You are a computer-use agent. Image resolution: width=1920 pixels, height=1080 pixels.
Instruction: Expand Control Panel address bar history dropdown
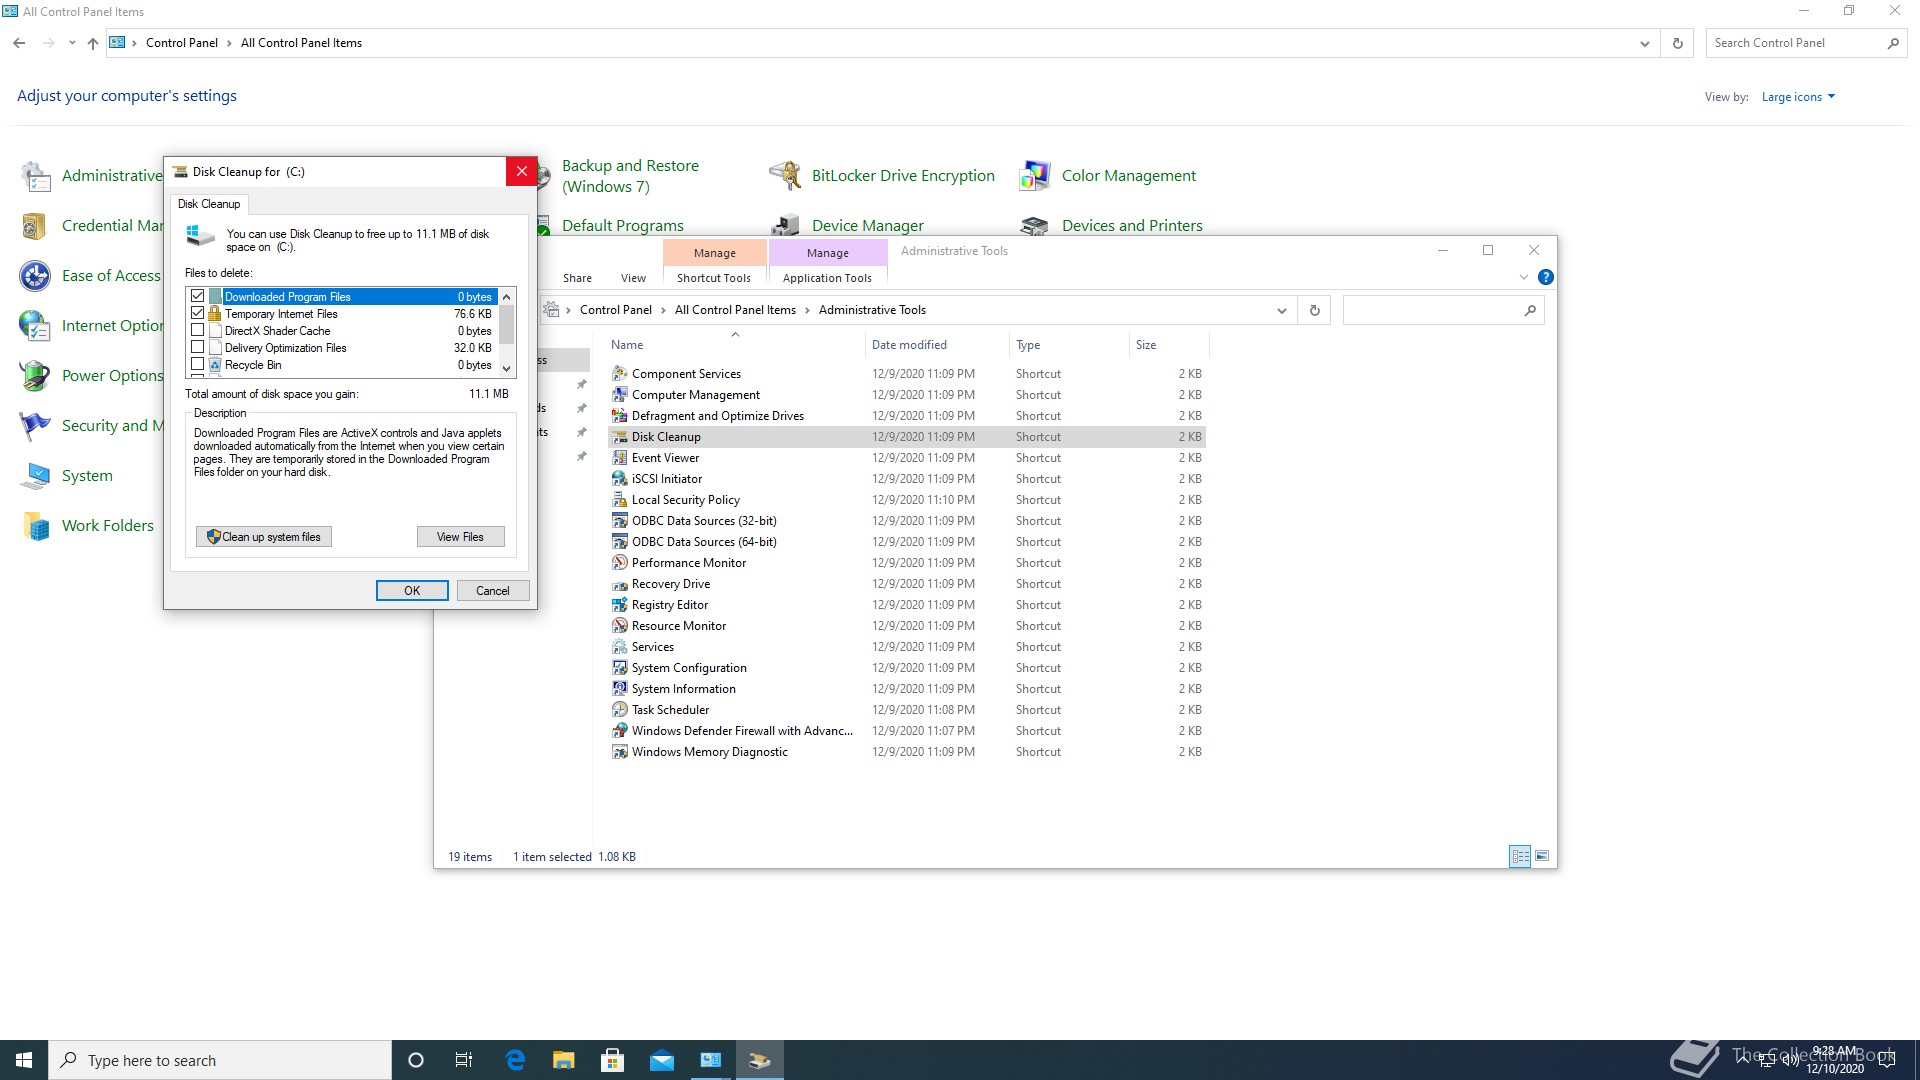coord(1644,43)
